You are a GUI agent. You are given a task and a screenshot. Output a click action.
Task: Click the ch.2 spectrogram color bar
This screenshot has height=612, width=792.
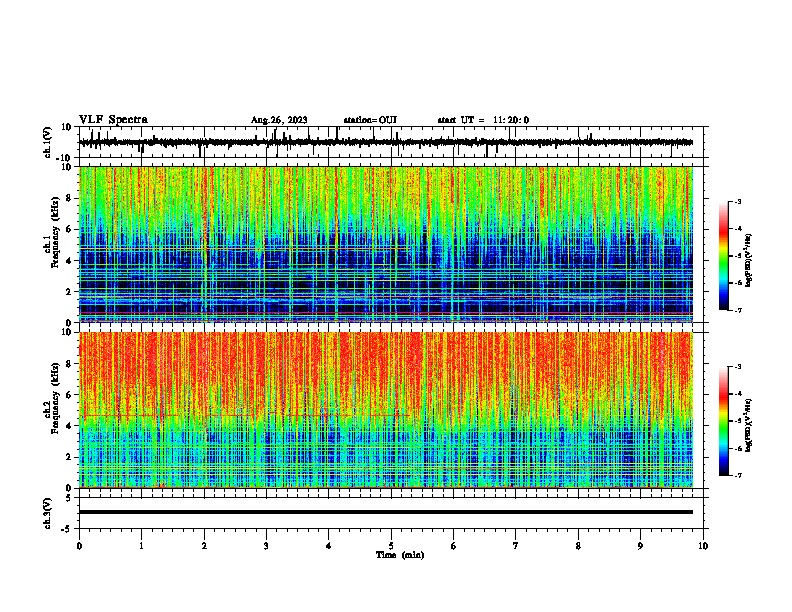[723, 421]
